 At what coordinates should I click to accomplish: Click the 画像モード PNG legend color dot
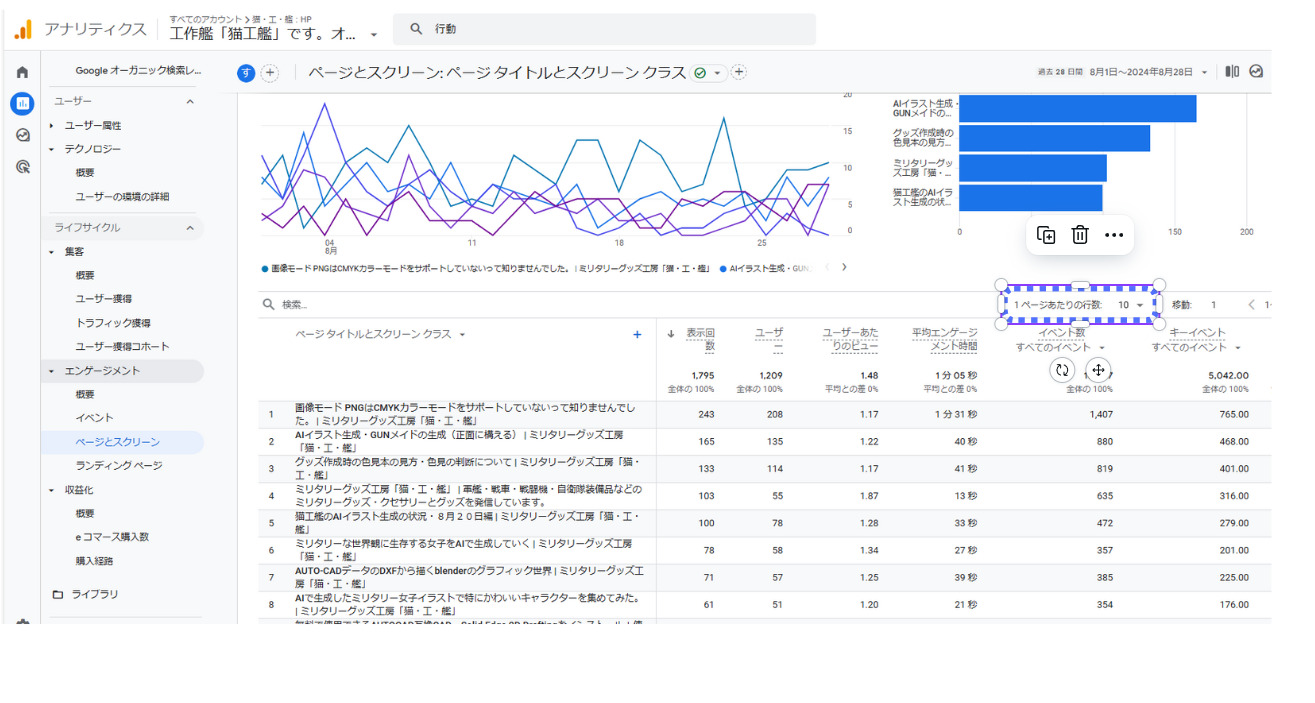264,268
